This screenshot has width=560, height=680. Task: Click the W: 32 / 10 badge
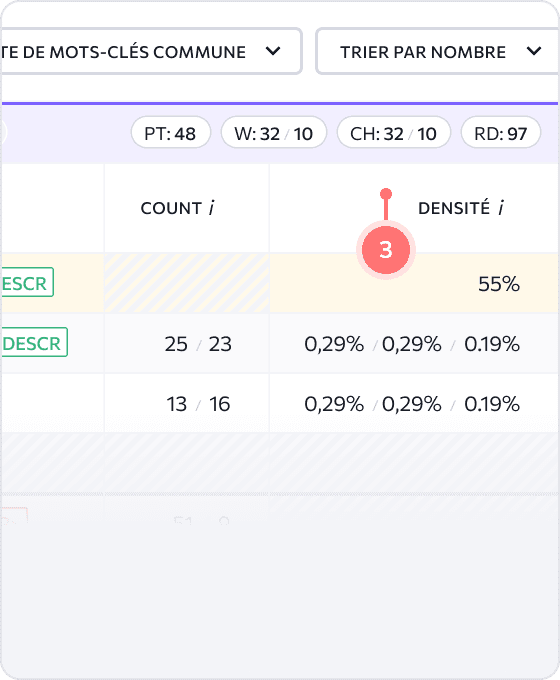click(273, 133)
